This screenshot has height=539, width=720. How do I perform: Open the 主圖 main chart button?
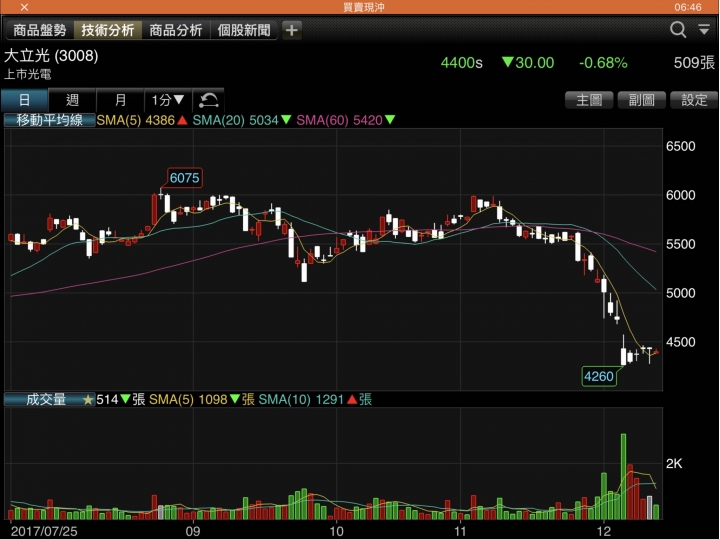click(589, 100)
